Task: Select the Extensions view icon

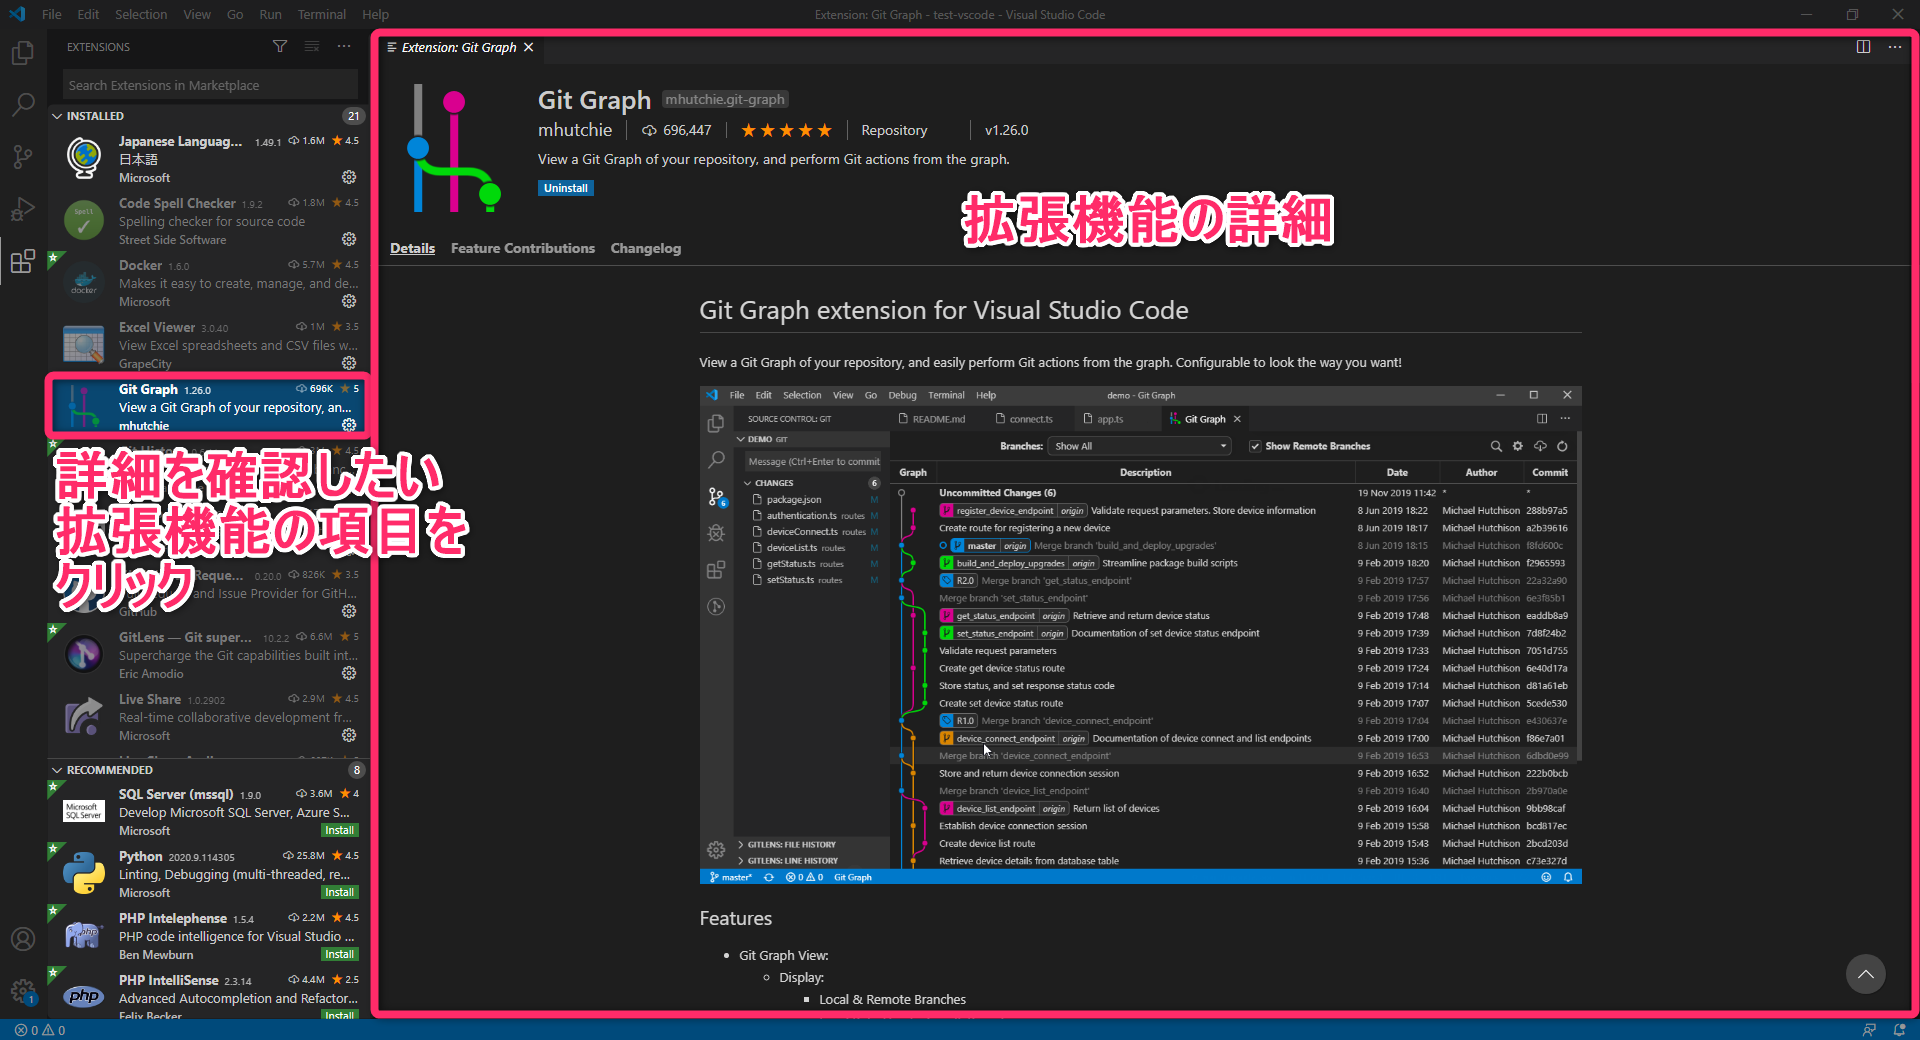Action: (23, 261)
